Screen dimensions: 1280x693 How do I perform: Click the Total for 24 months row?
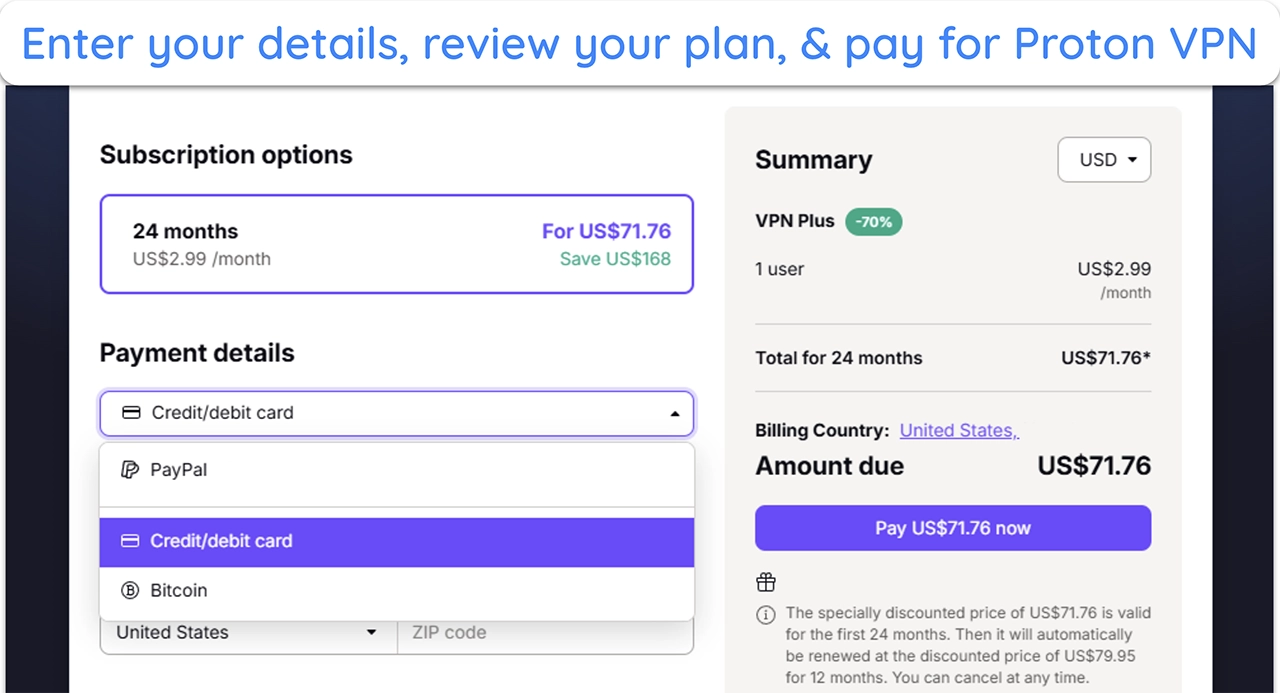953,358
